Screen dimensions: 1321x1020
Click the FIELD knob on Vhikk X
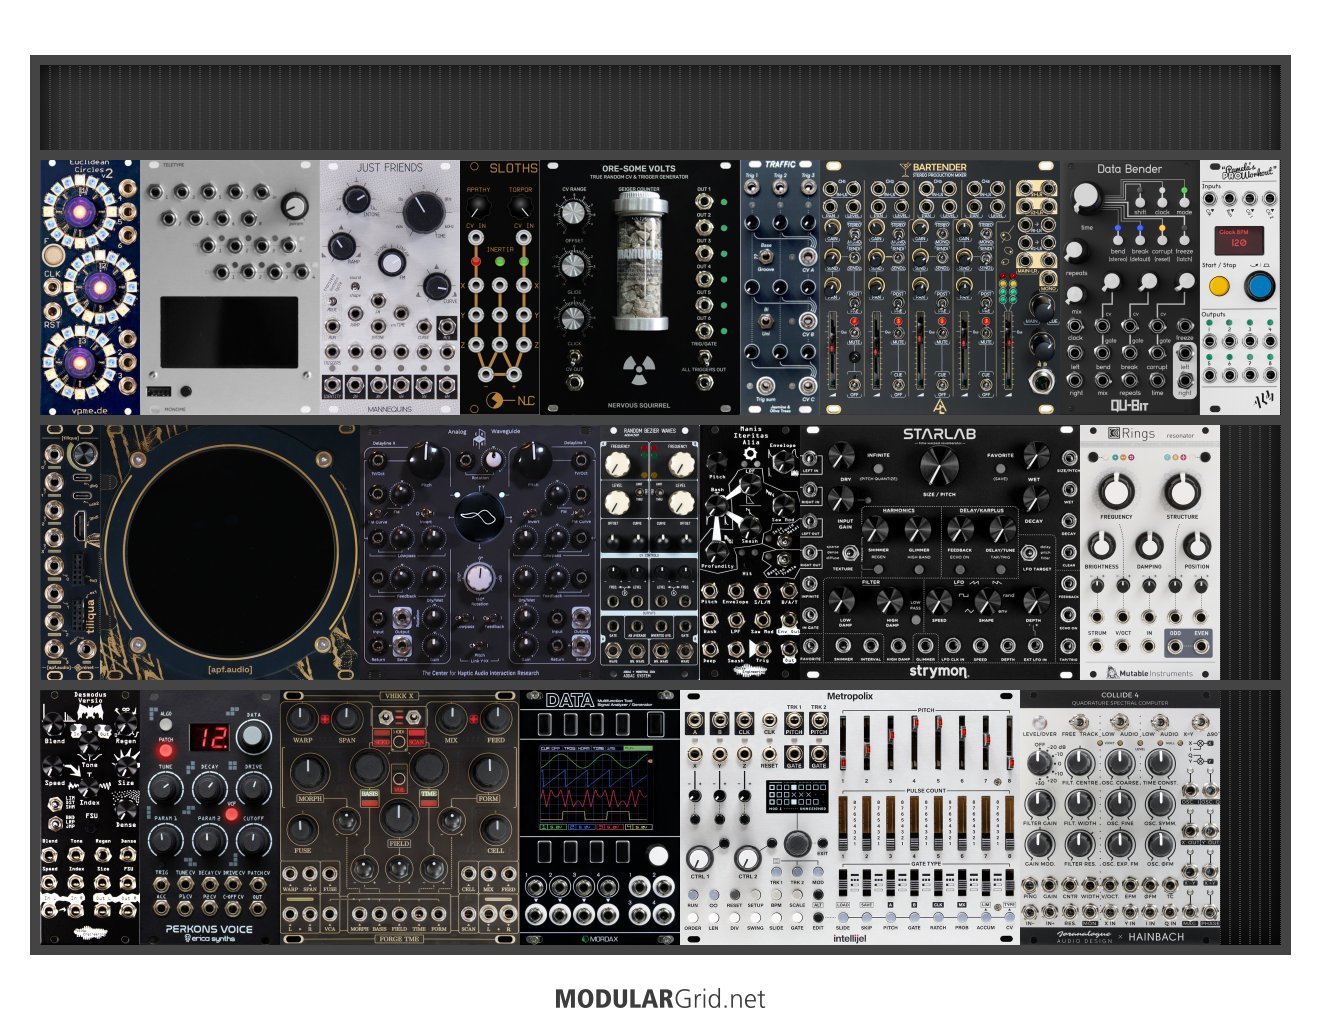coord(399,820)
